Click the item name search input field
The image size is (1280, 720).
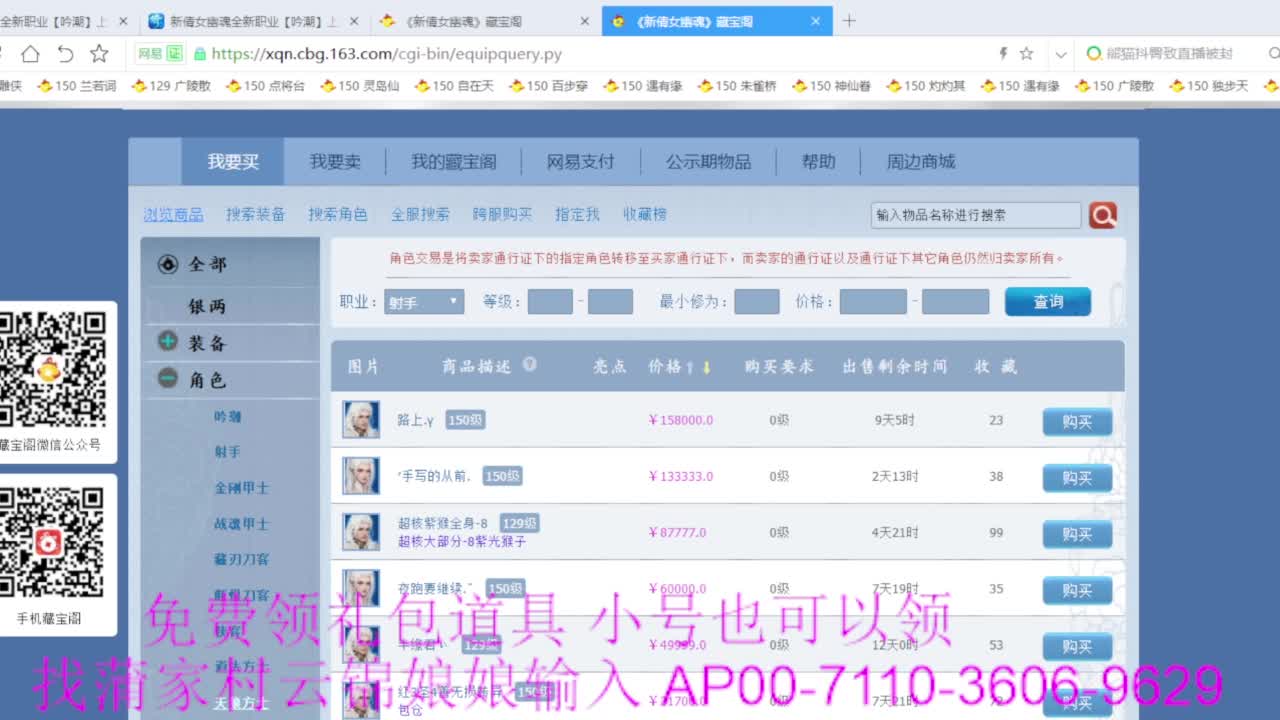(975, 214)
